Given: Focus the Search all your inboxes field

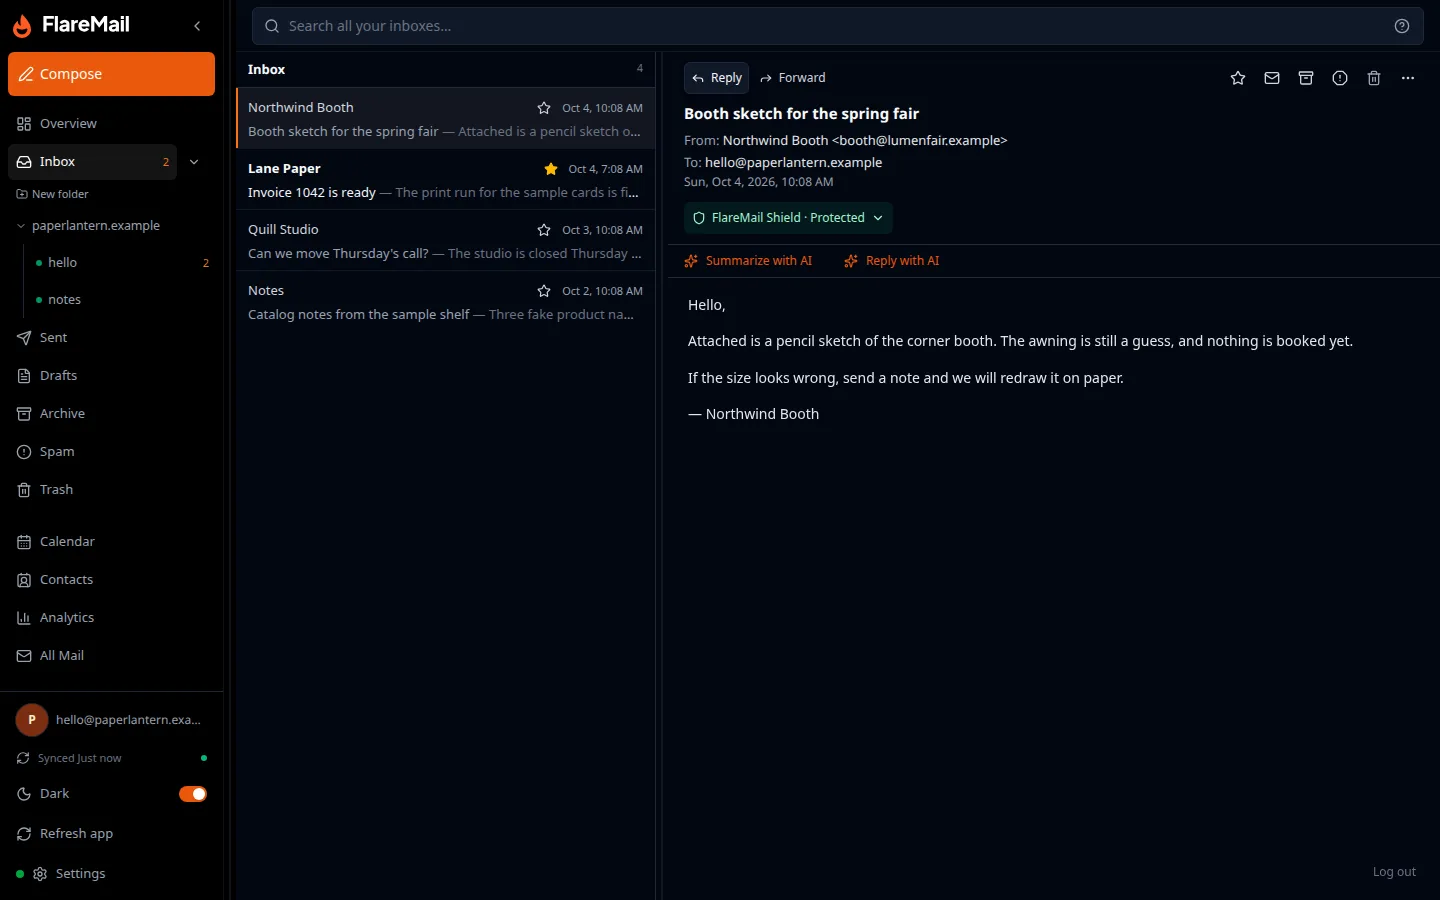Looking at the screenshot, I should (x=838, y=26).
